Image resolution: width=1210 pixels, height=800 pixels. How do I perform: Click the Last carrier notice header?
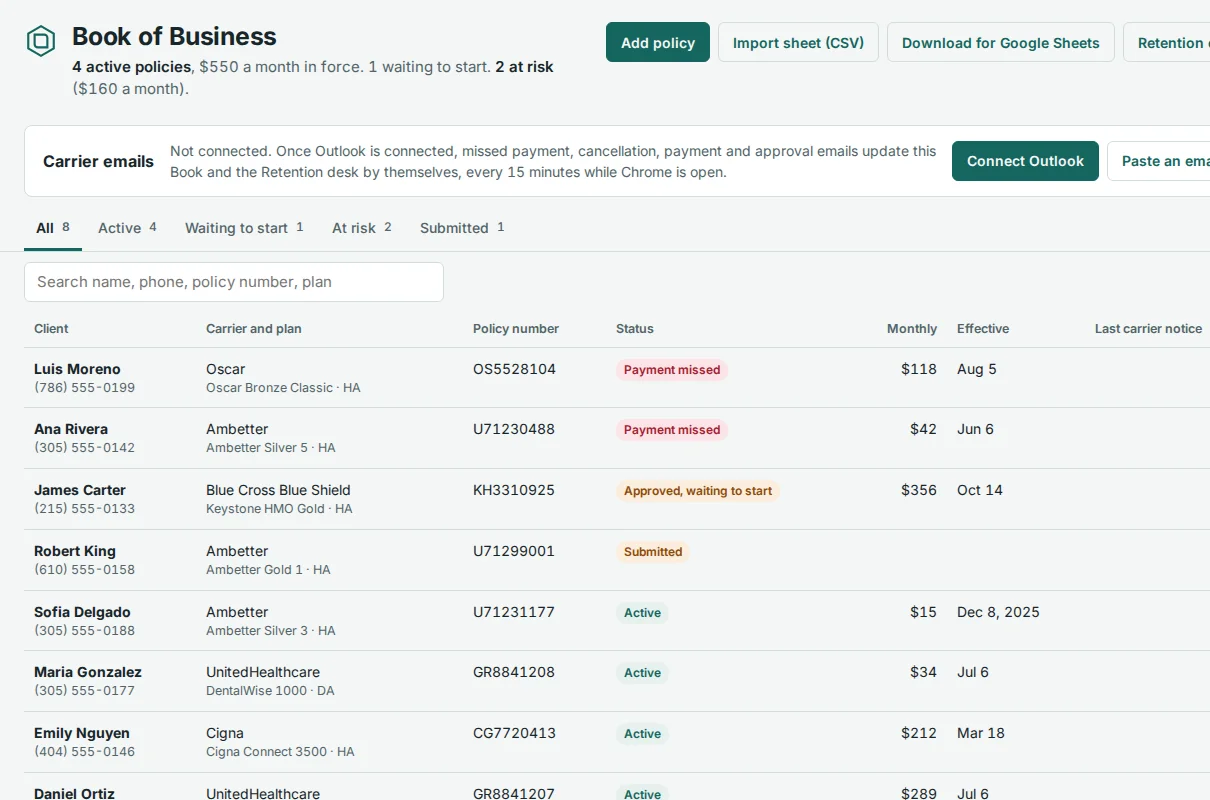[1148, 328]
